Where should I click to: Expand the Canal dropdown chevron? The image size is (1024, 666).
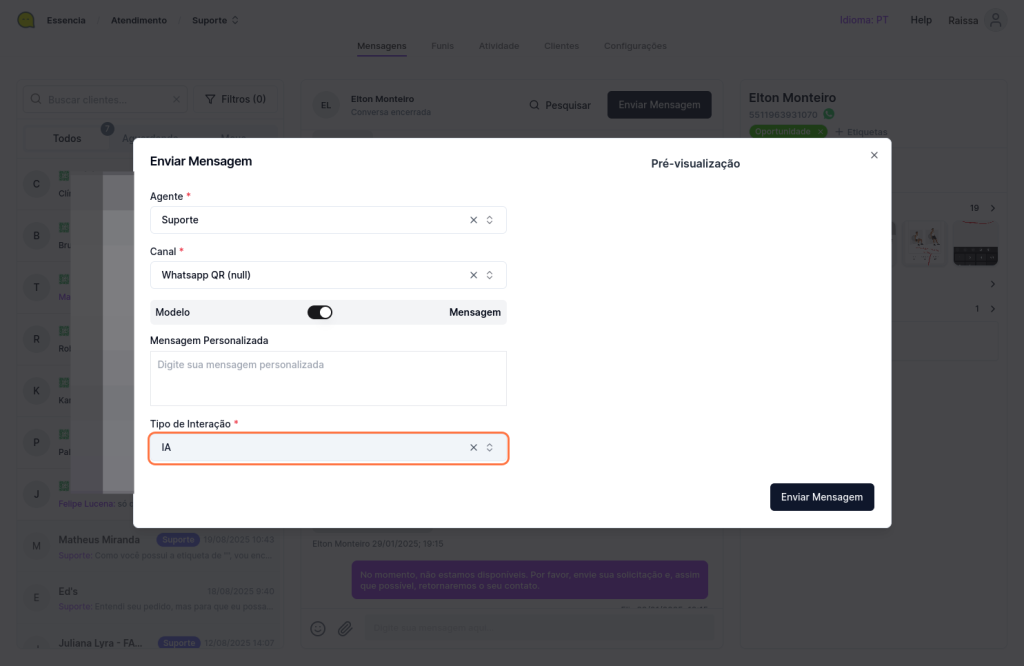[490, 275]
